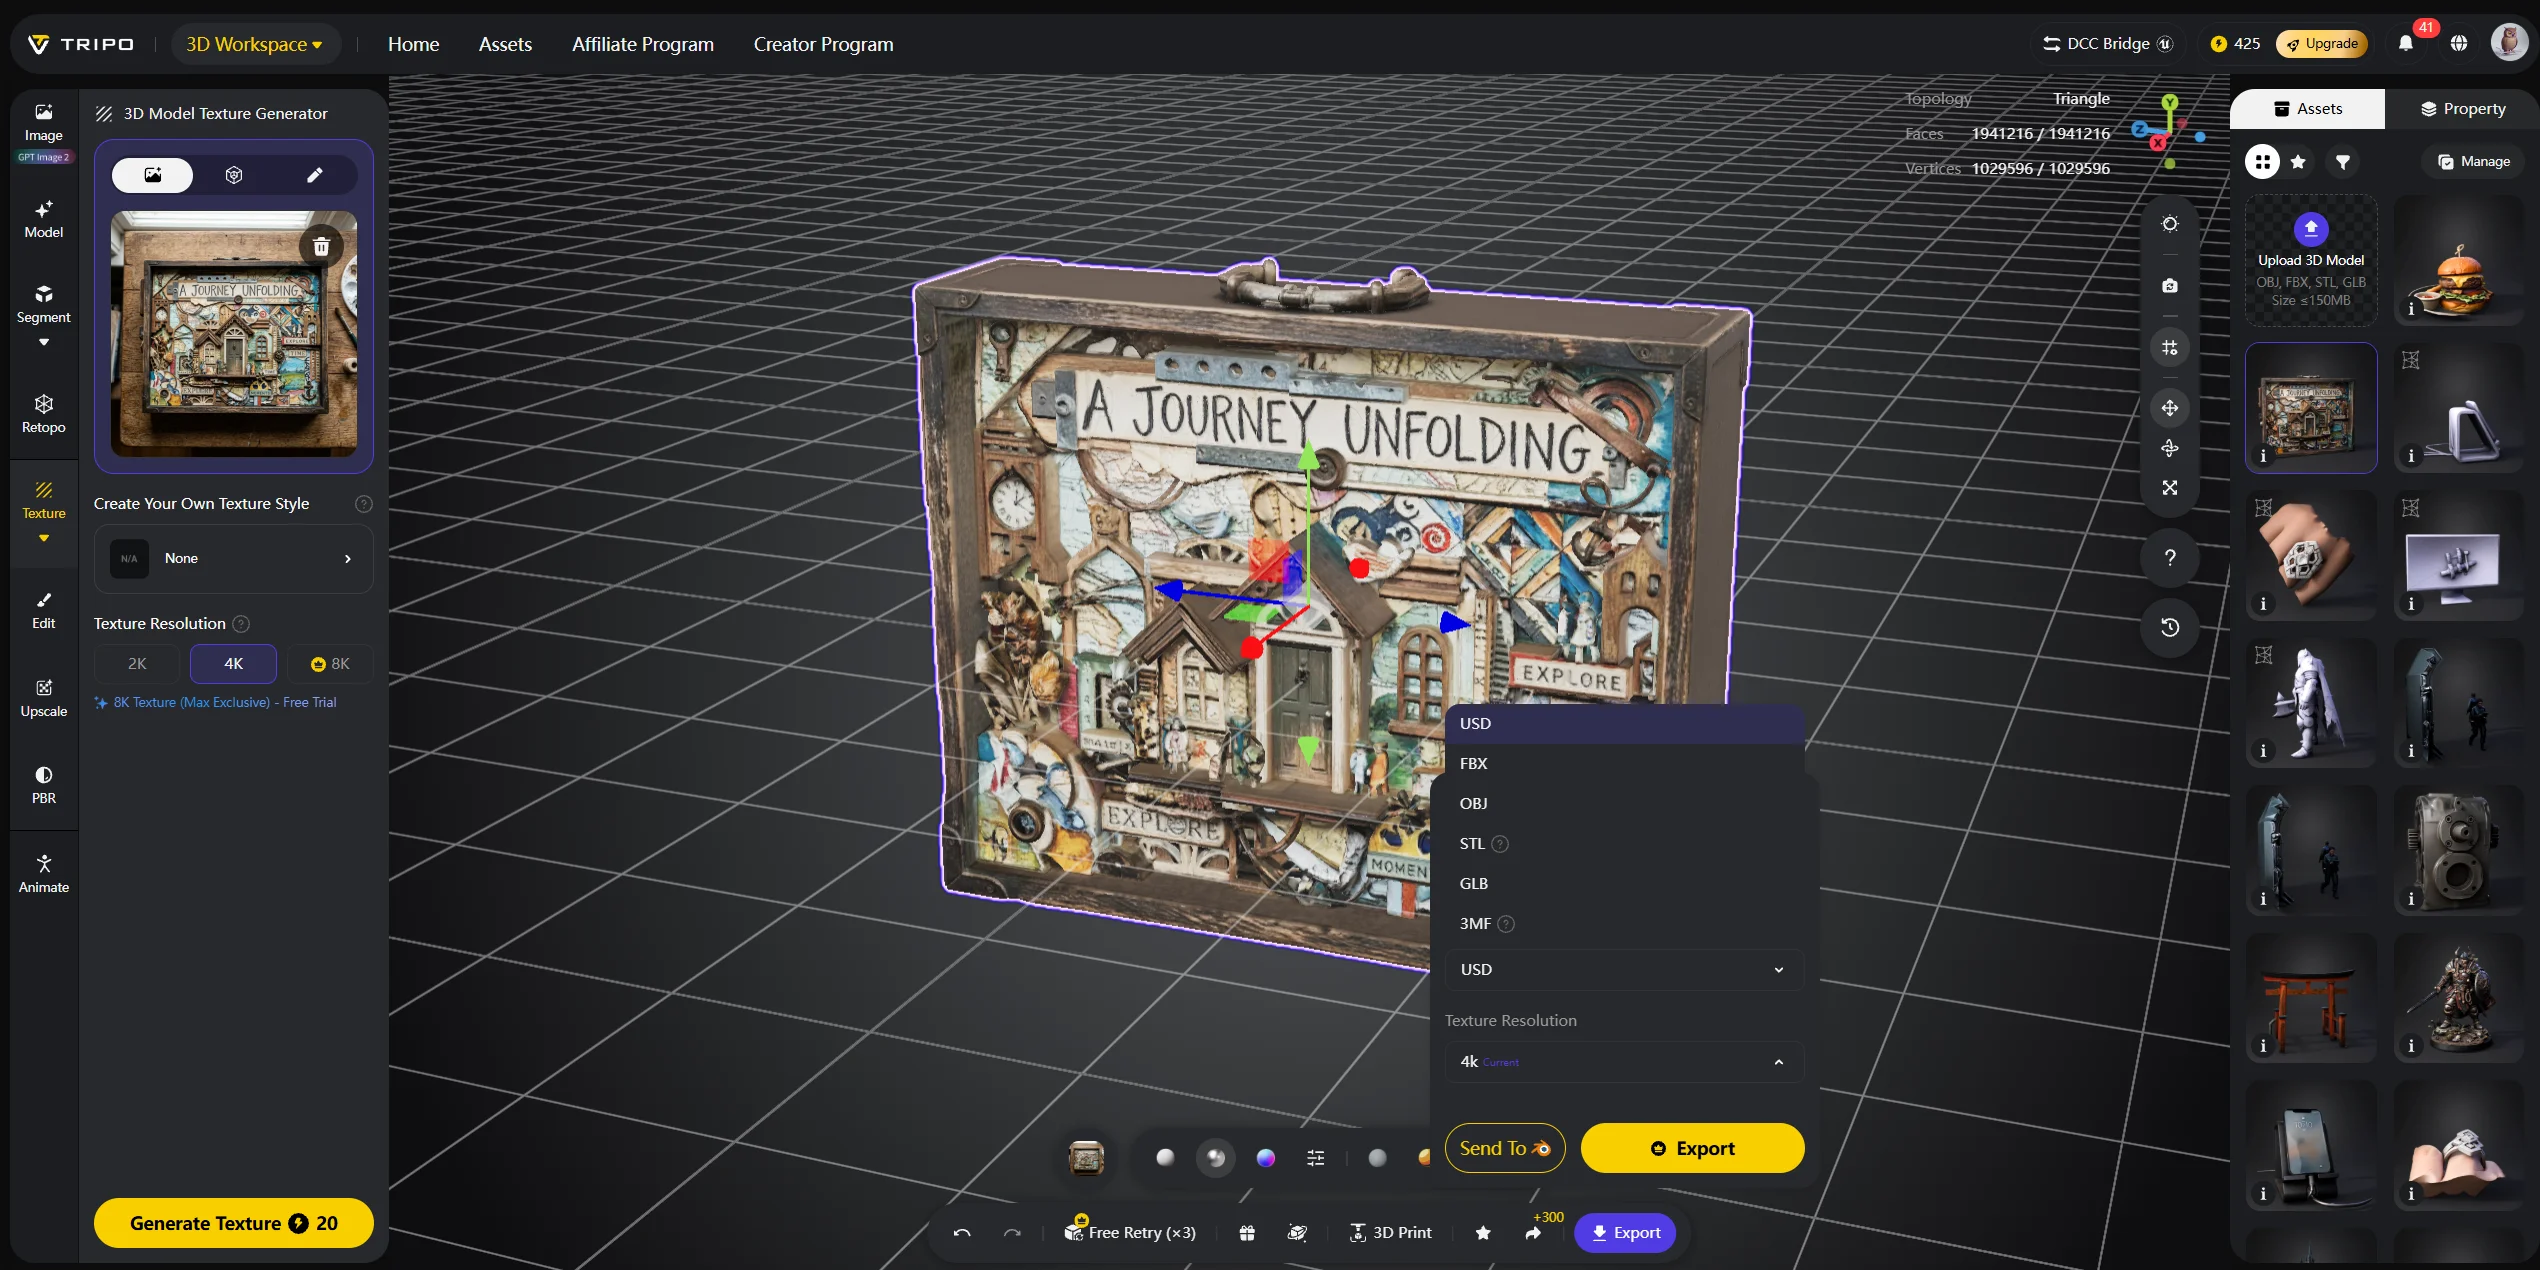Click the purple Export button
2540x1270 pixels.
[x=1625, y=1233]
